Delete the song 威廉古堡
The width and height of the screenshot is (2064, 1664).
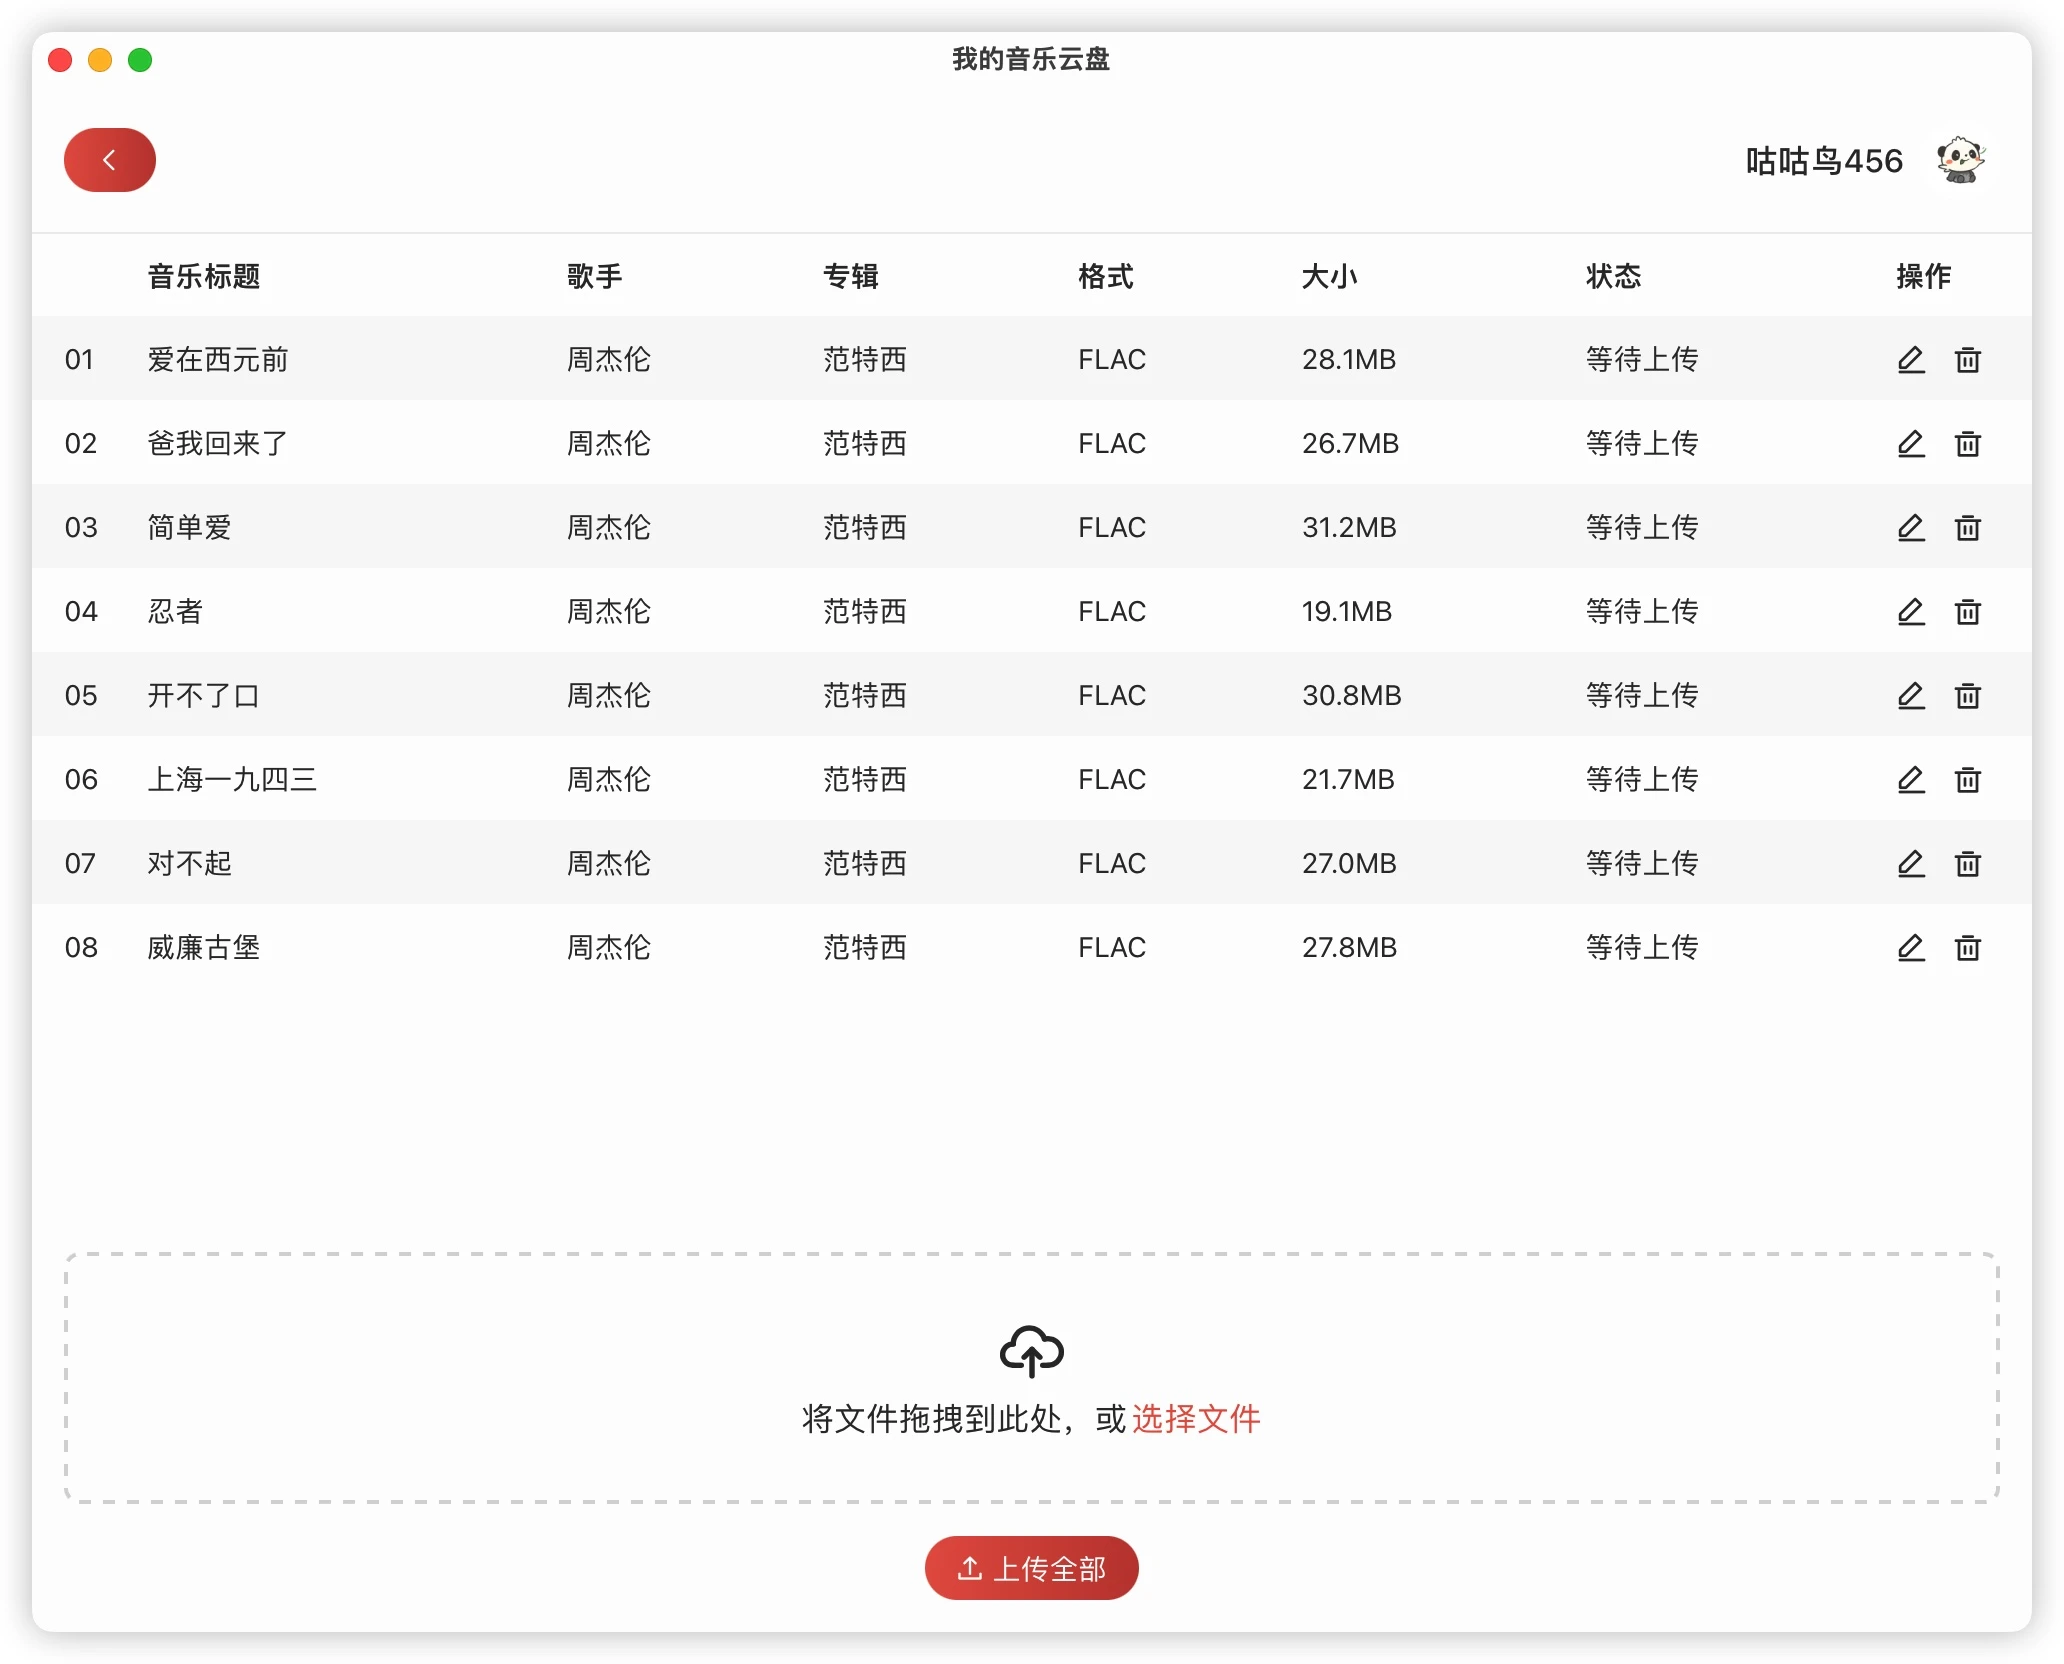point(1968,947)
